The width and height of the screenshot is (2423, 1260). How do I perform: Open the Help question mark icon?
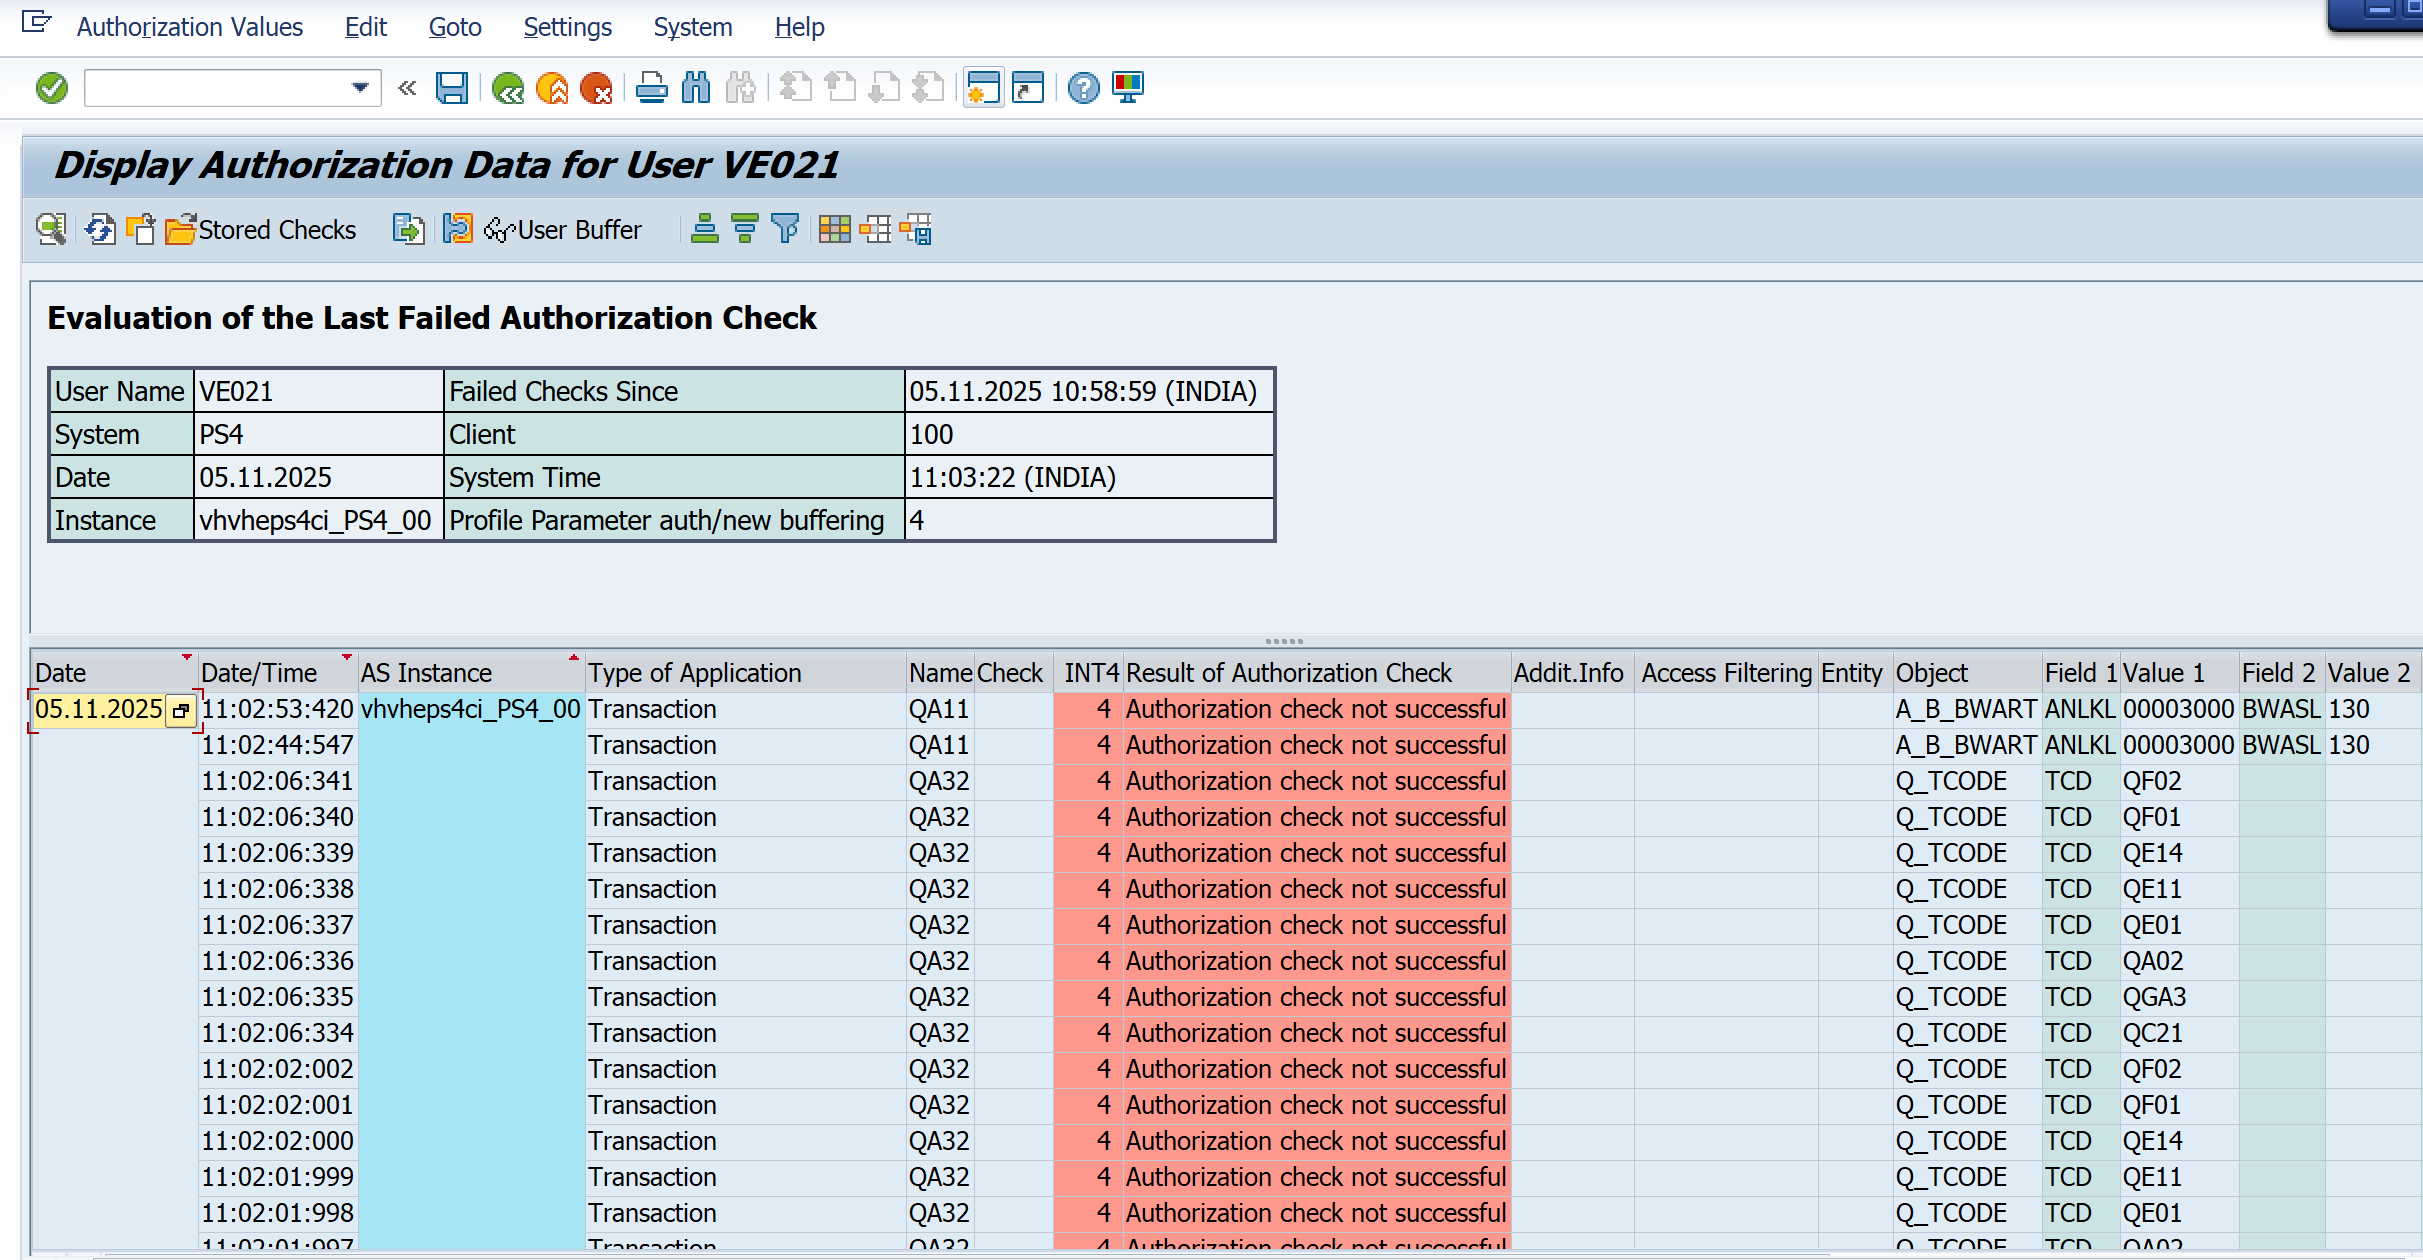[1083, 88]
